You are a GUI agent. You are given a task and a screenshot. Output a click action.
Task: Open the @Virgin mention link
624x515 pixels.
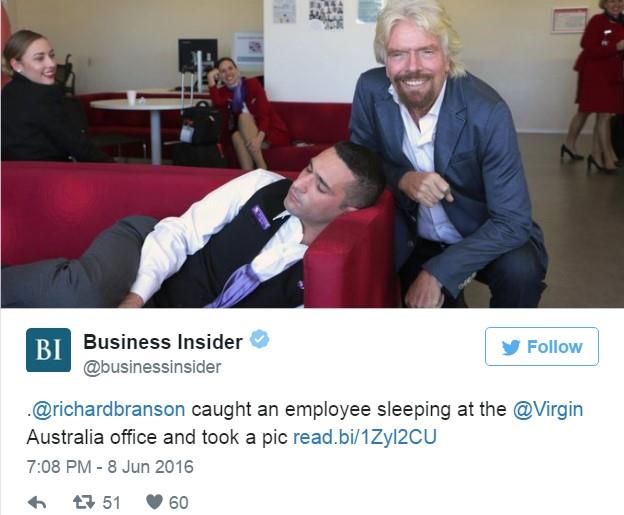pyautogui.click(x=548, y=410)
